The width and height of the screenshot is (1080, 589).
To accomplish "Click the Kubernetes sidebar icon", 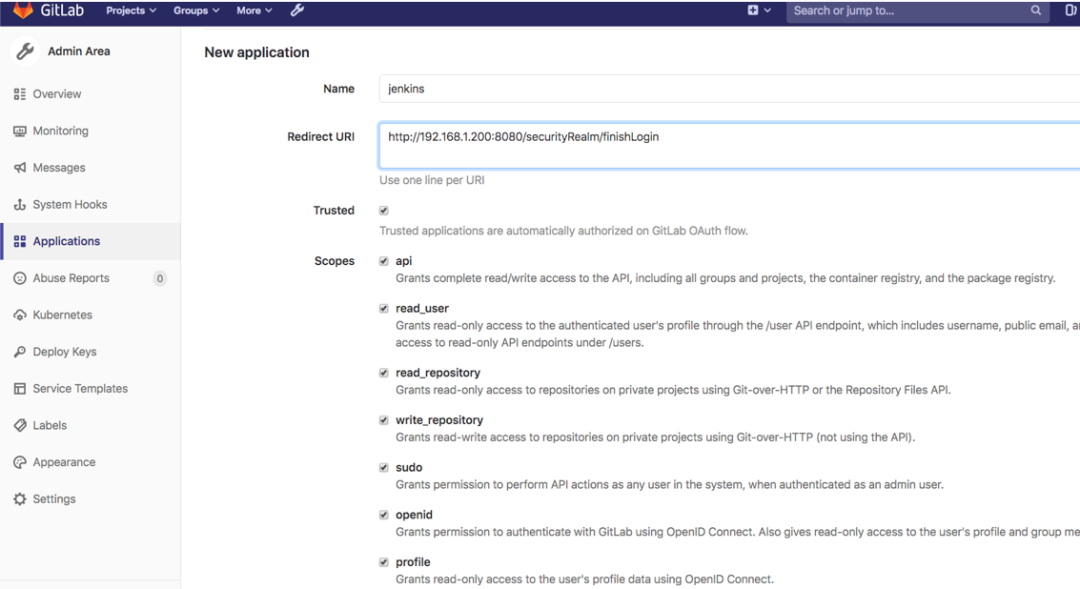I will click(20, 315).
